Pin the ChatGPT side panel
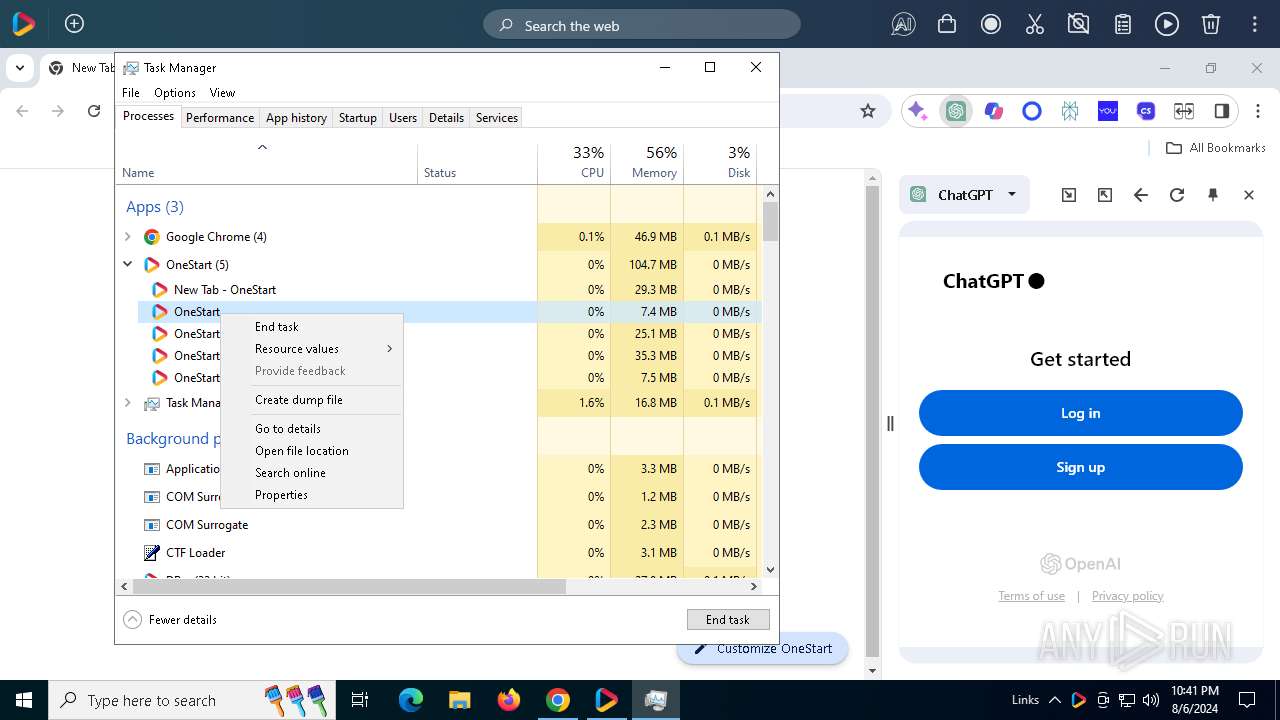 pyautogui.click(x=1213, y=195)
